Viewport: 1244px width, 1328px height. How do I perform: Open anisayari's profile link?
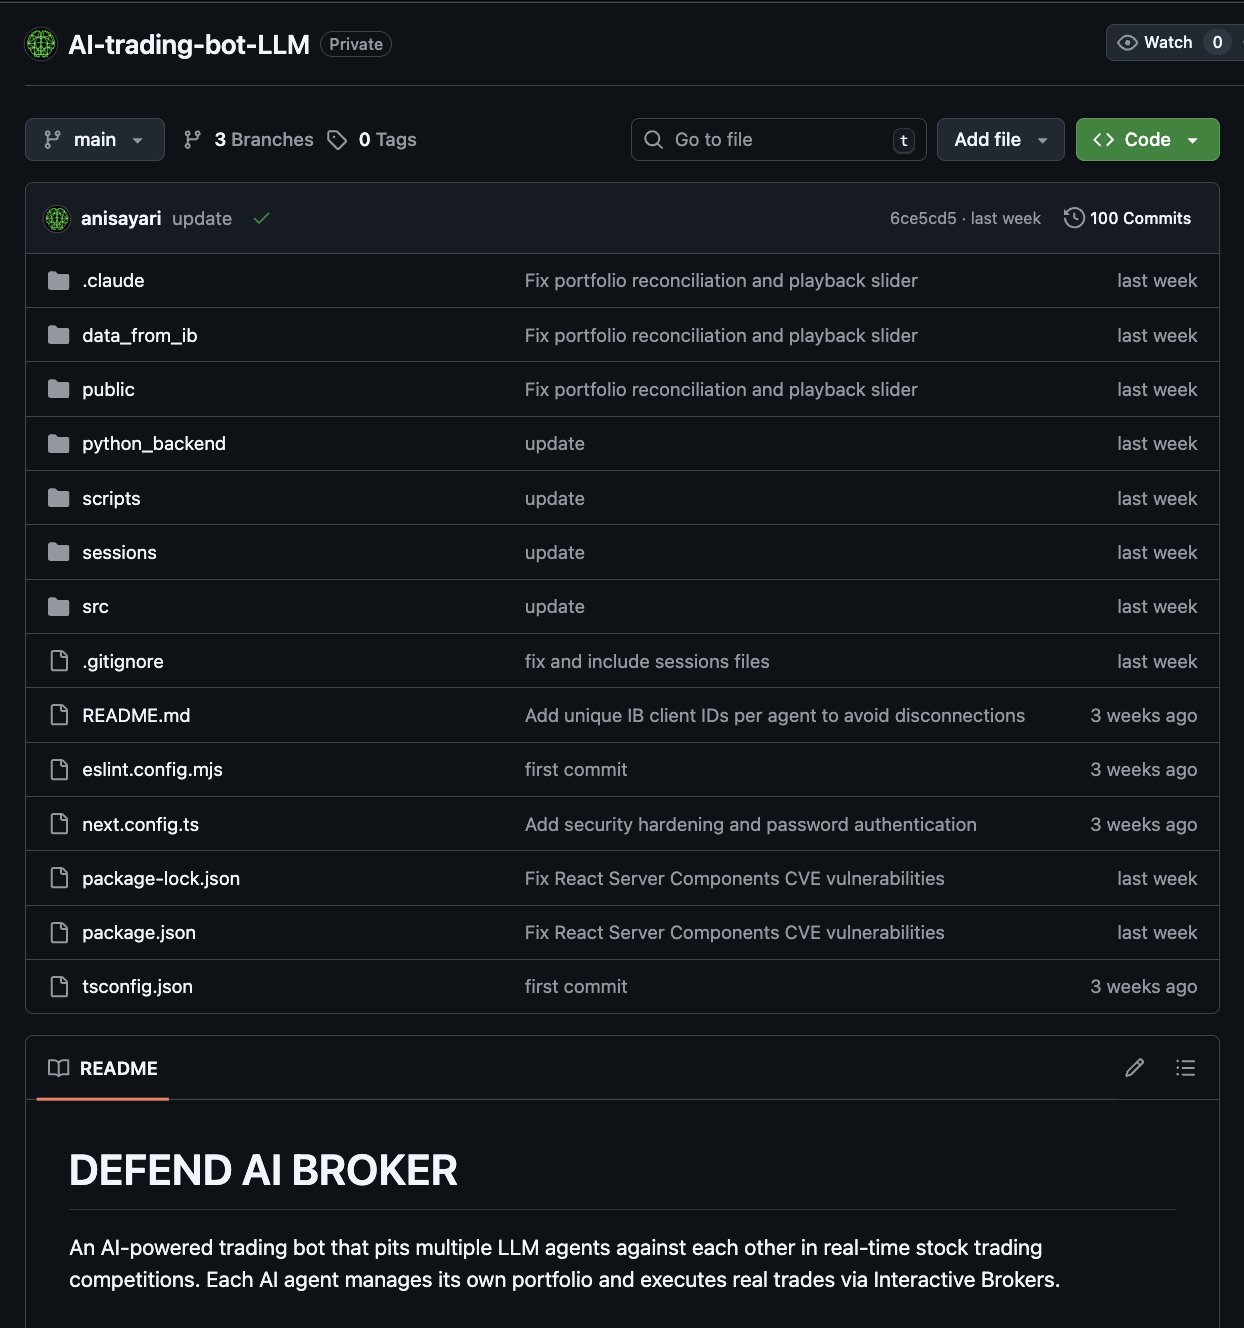pos(121,218)
